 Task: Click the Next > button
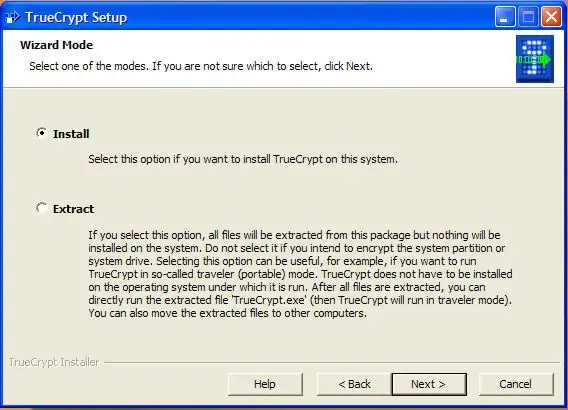[x=429, y=384]
